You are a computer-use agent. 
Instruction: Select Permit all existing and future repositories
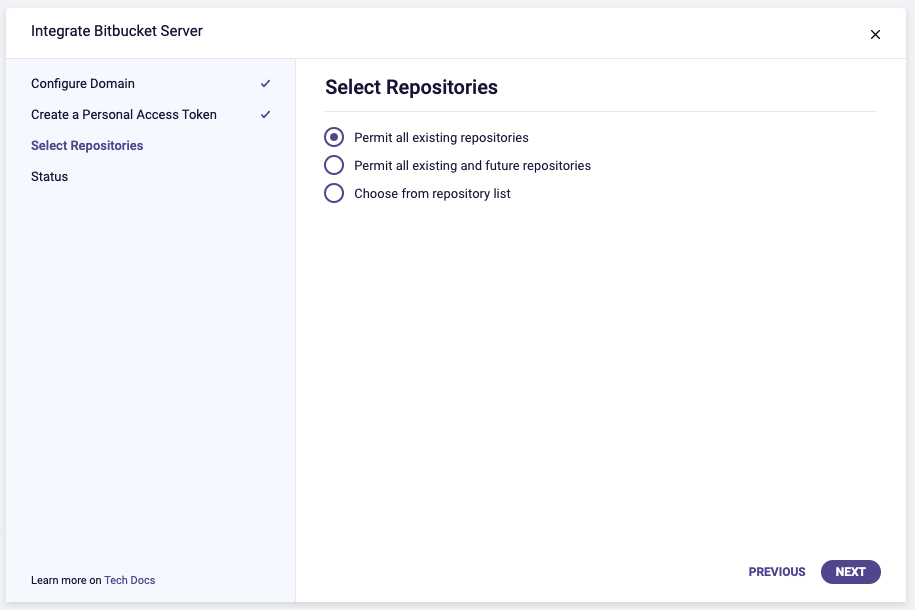pos(334,165)
